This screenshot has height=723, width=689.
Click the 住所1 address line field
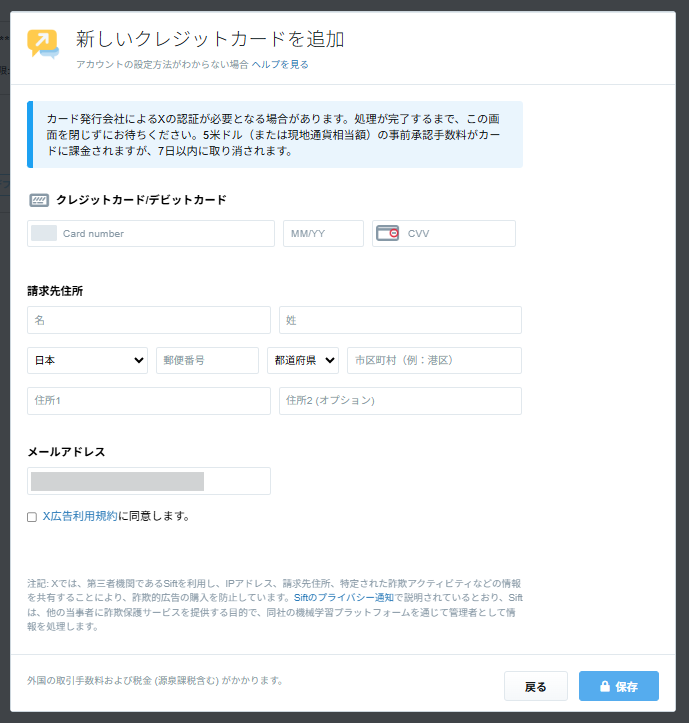tap(148, 400)
